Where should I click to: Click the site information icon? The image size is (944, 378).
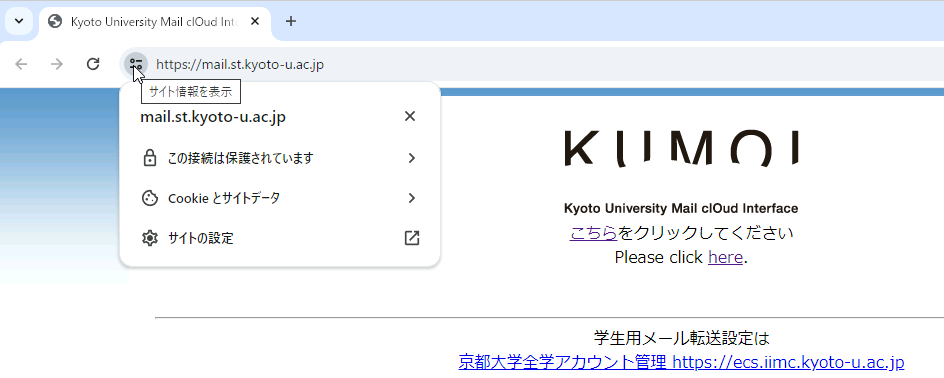(x=136, y=64)
